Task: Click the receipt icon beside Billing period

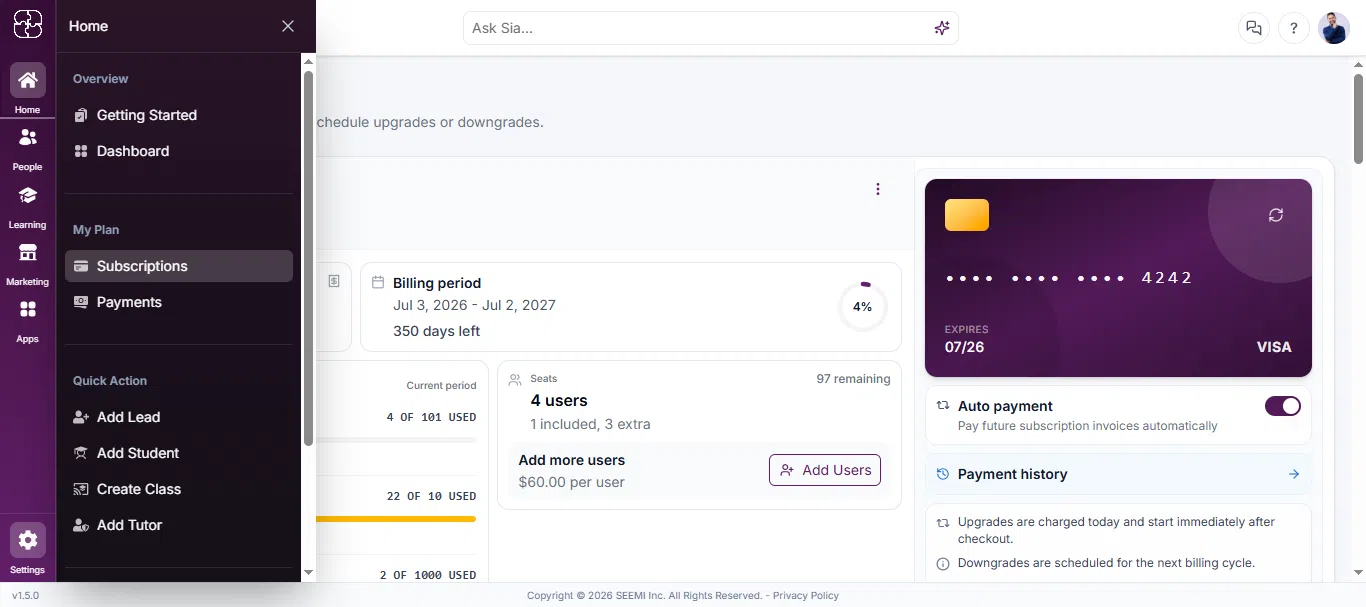Action: pos(334,281)
